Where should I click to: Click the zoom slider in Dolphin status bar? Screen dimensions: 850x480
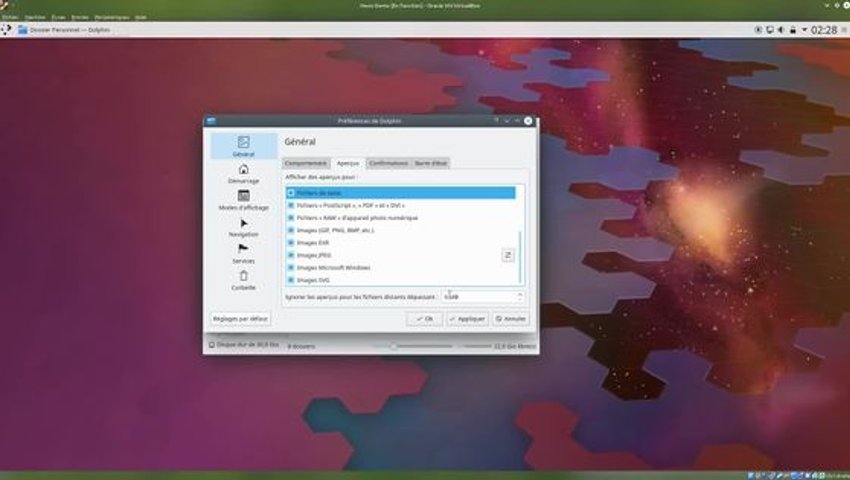tap(412, 346)
